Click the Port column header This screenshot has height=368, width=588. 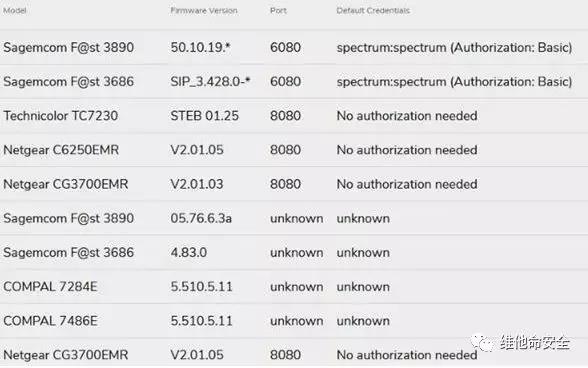(278, 10)
